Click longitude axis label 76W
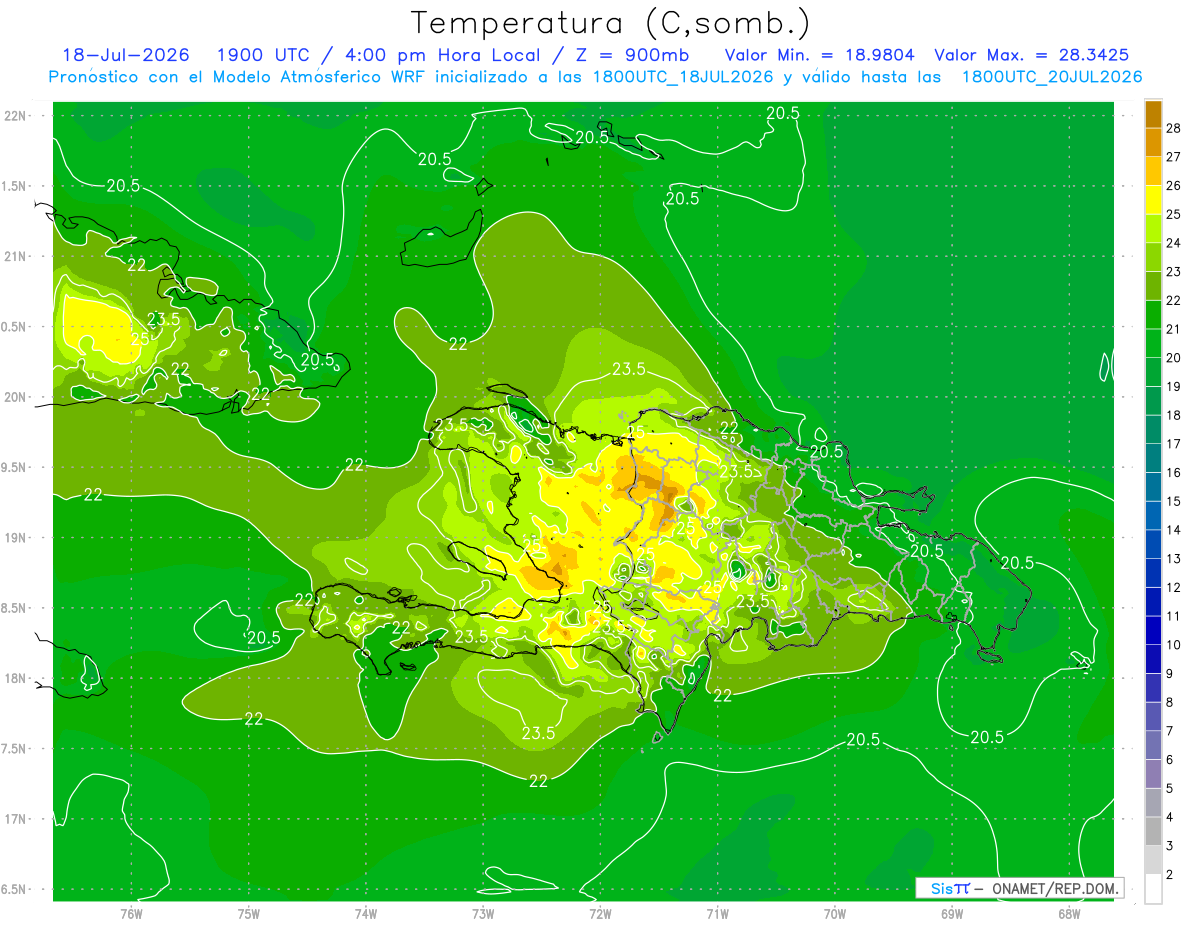The width and height of the screenshot is (1200, 927). 131,913
